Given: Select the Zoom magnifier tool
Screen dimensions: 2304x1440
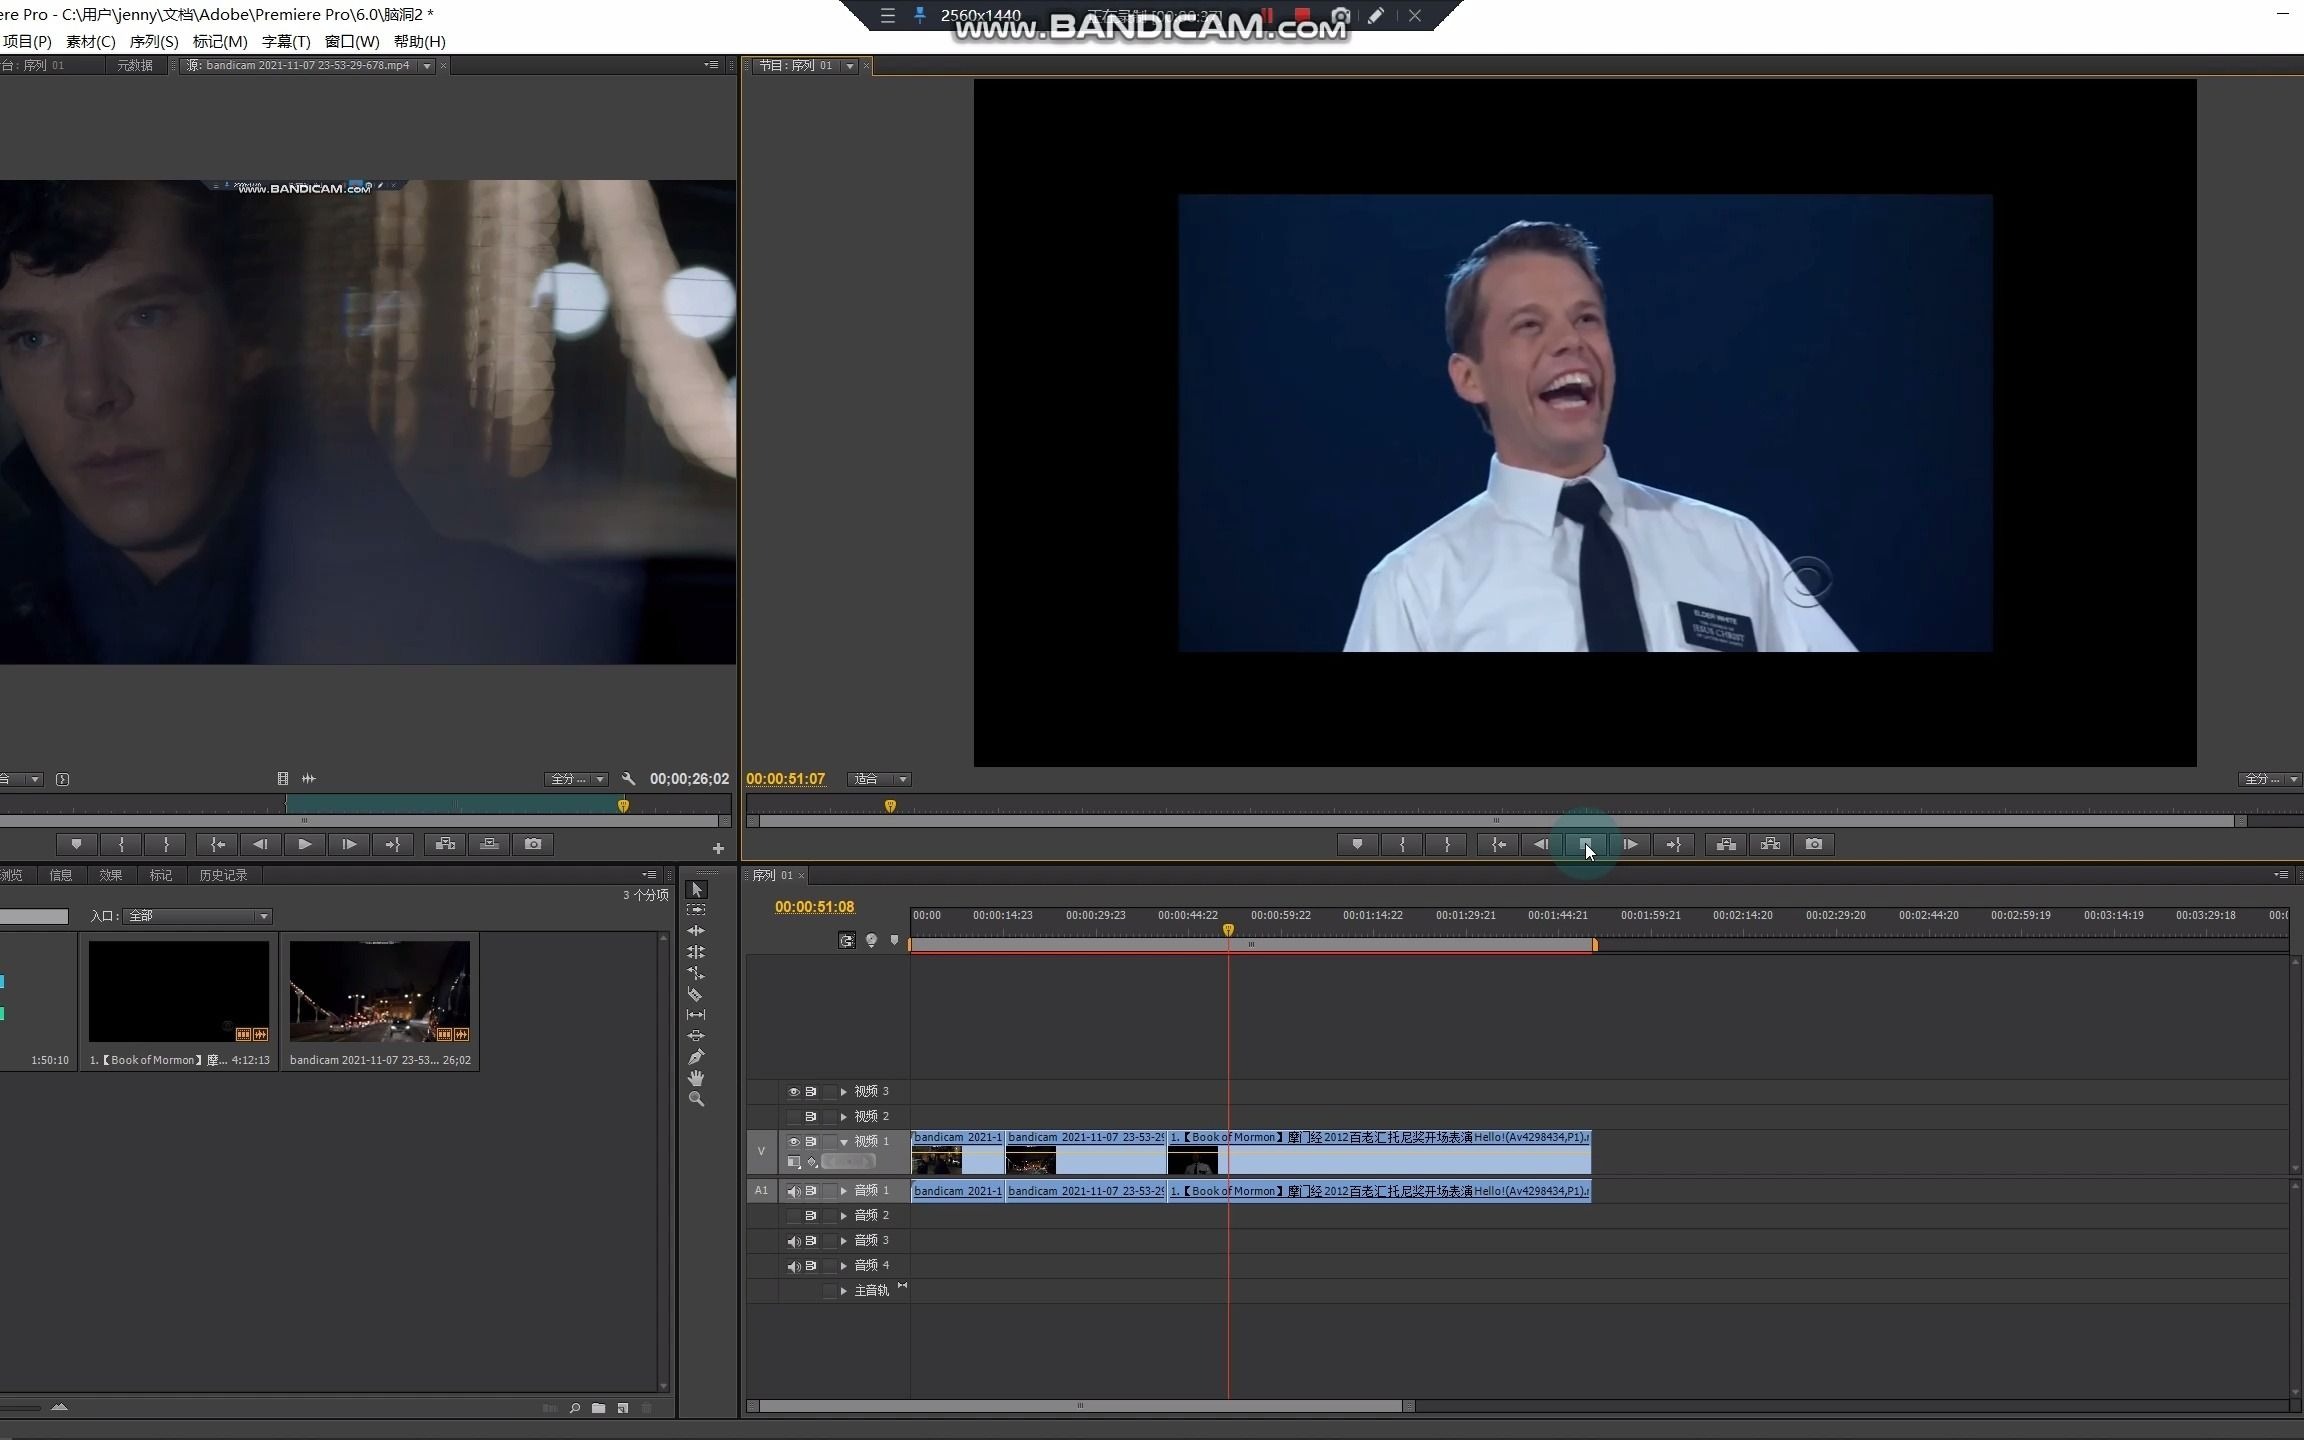Looking at the screenshot, I should pos(696,1099).
